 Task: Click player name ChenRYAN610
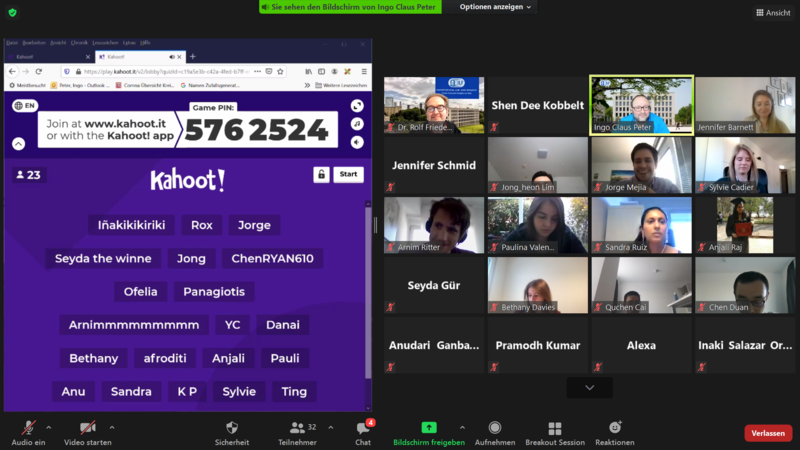tap(272, 258)
